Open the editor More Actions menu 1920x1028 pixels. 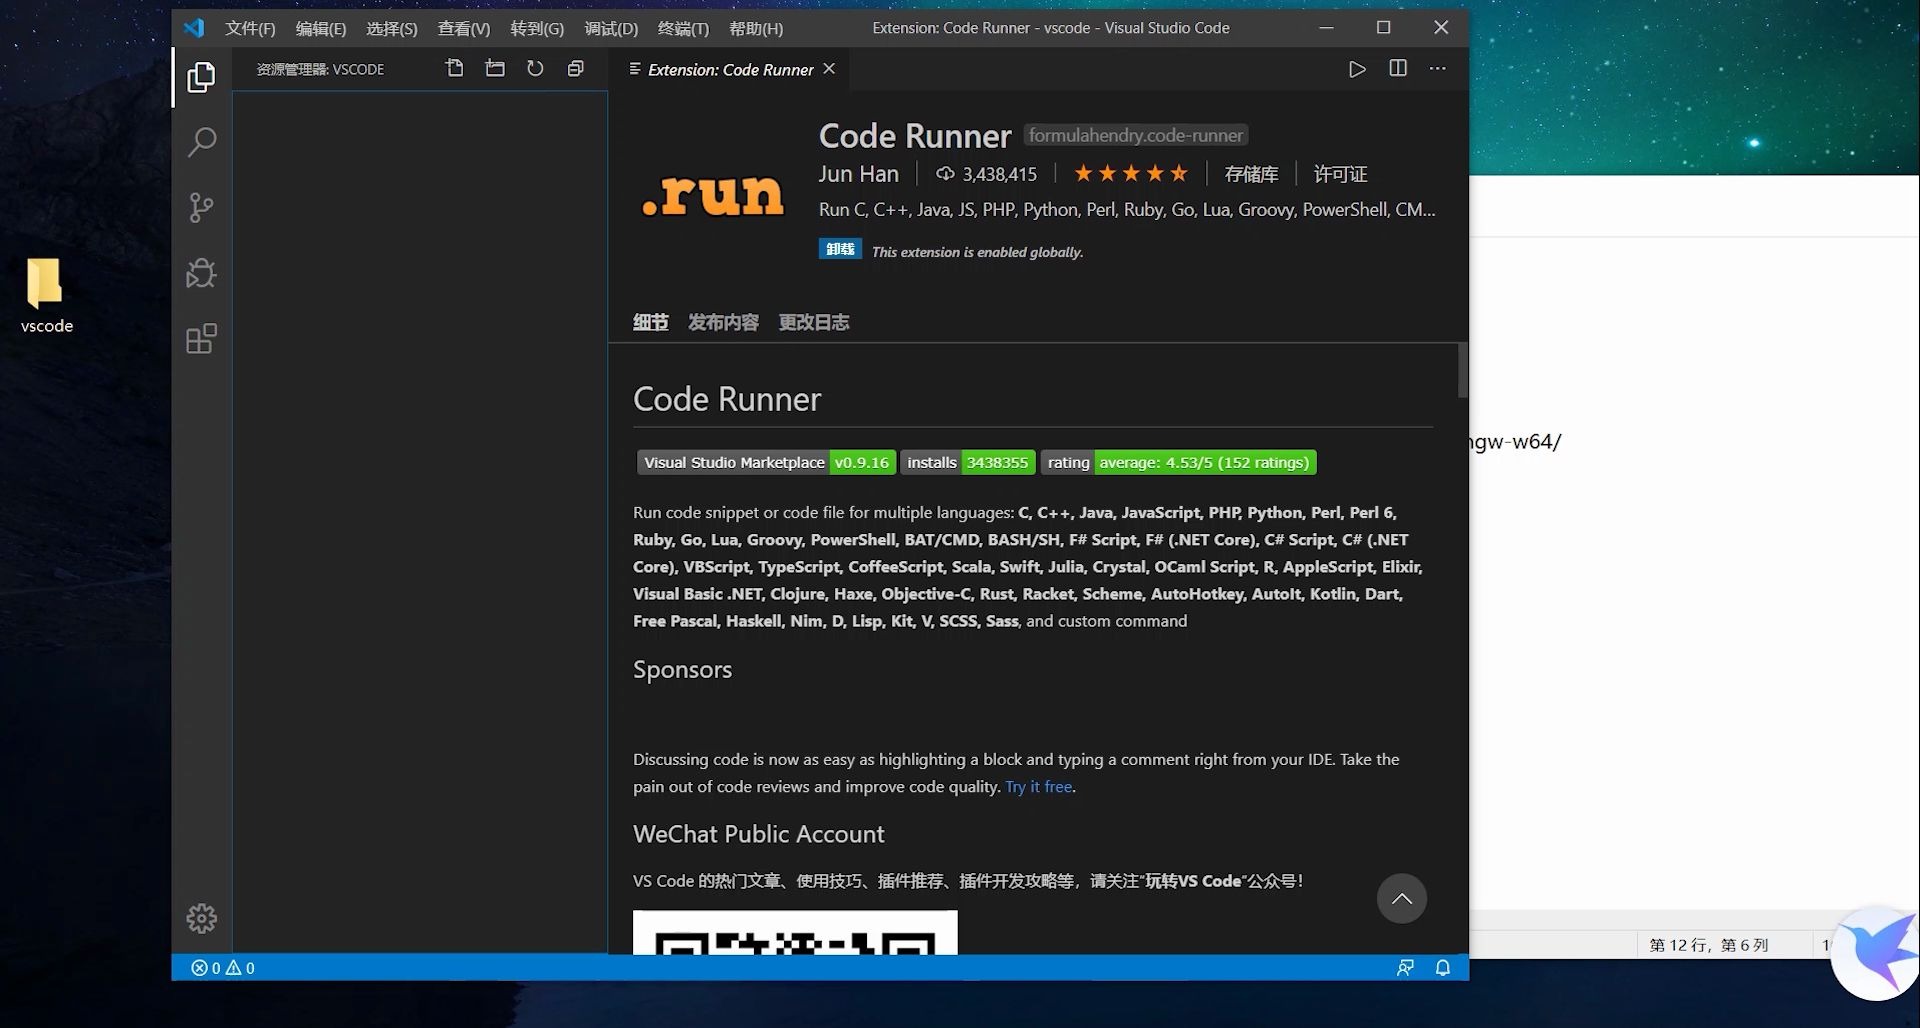pyautogui.click(x=1438, y=68)
